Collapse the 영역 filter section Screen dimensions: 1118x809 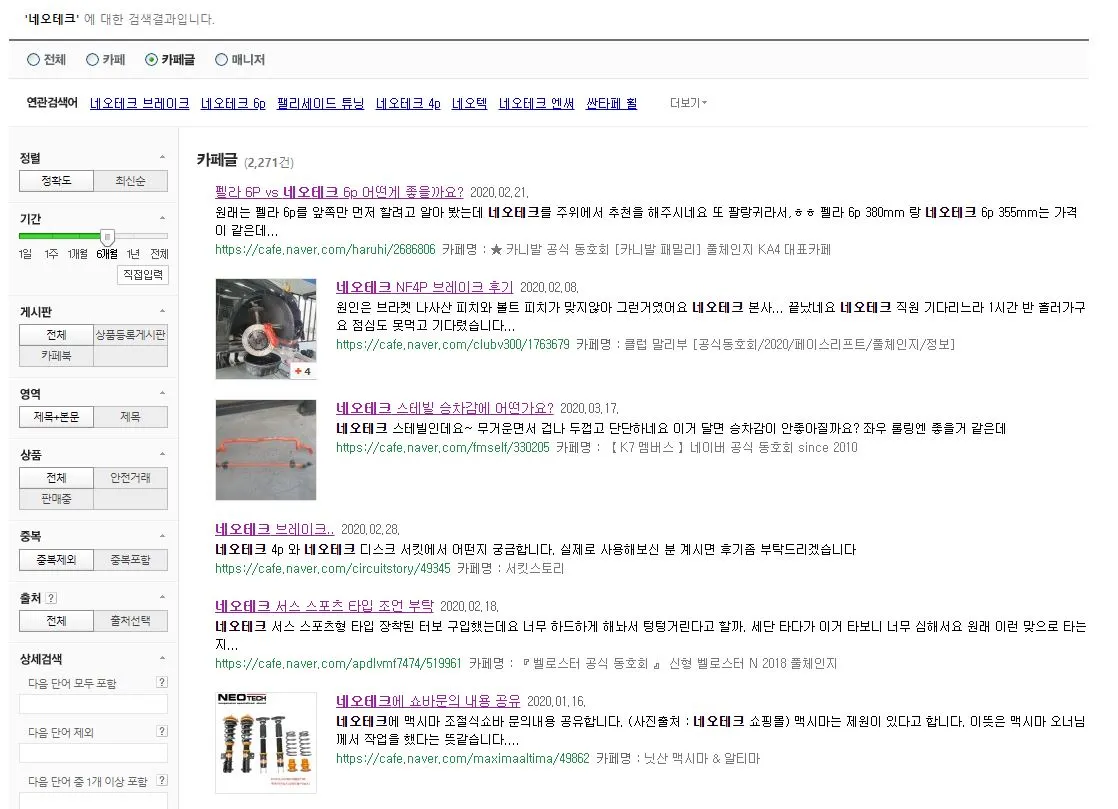click(163, 393)
